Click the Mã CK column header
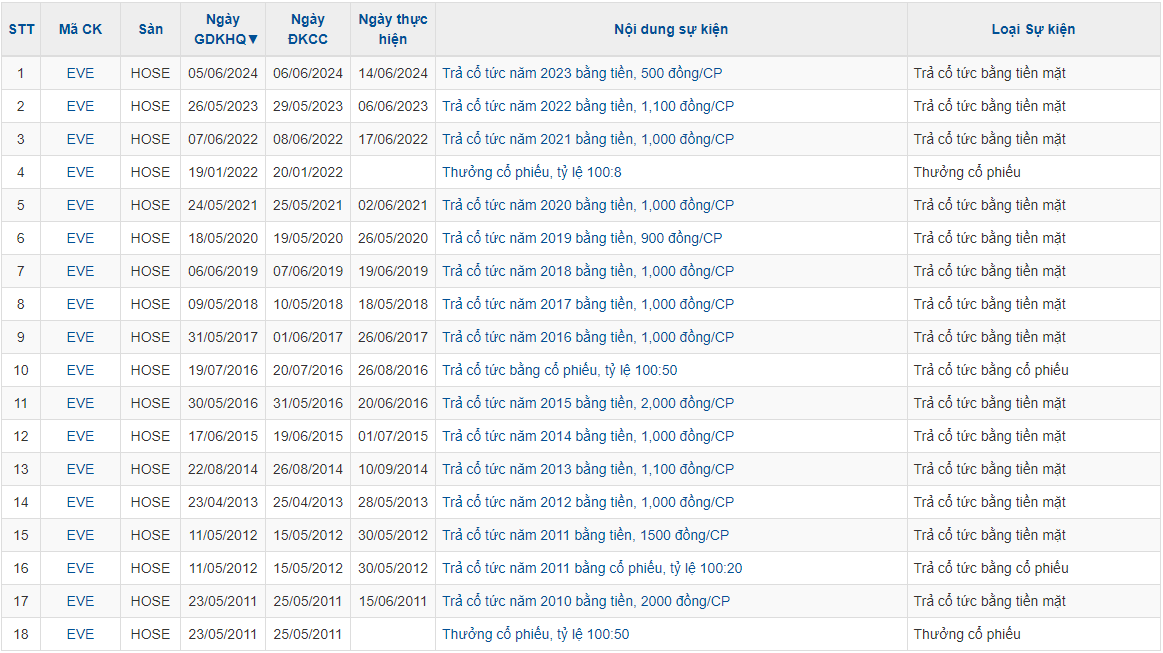This screenshot has width=1163, height=653. coord(80,30)
